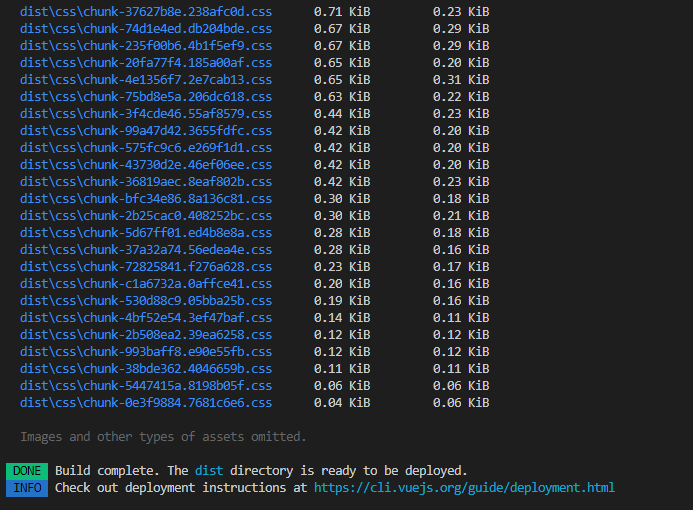Screen dimensions: 693x510
Task: Click file chunk-99a47d42.3655fdfc.css
Action: [146, 131]
